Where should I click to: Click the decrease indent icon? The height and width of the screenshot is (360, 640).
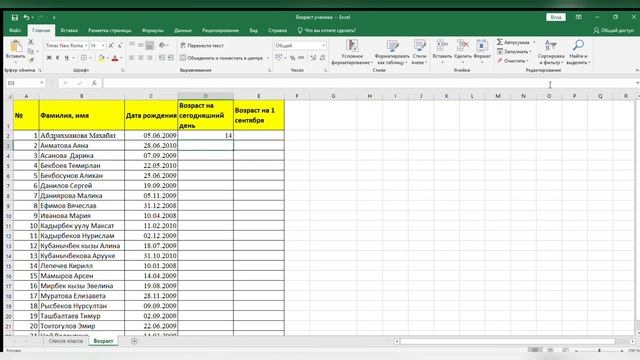point(162,58)
